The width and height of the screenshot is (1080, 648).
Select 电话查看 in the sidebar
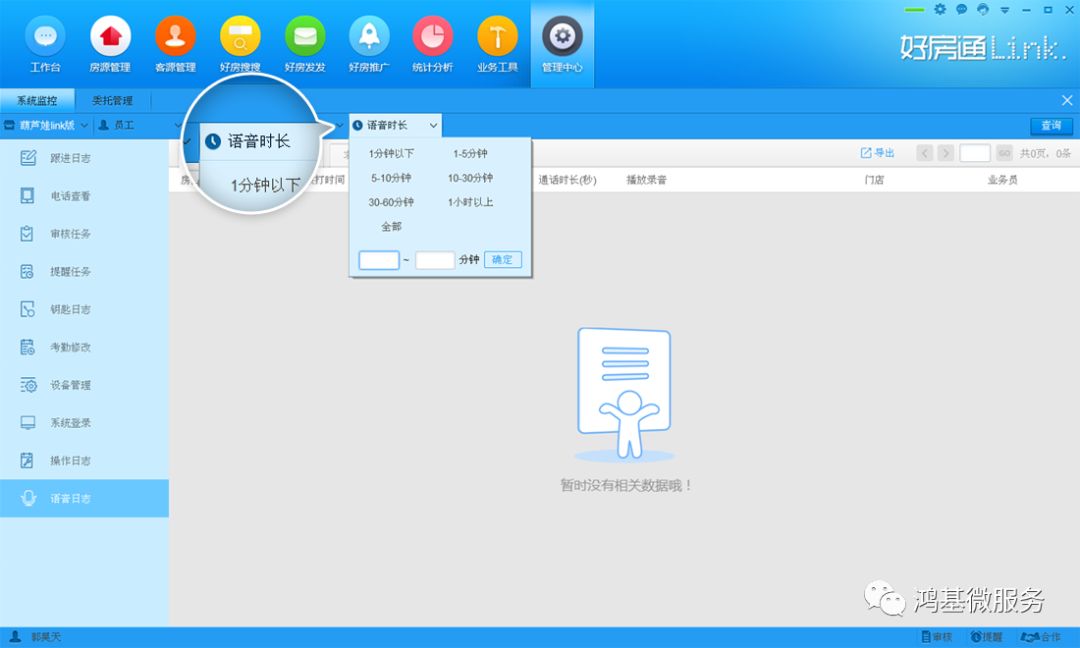[x=70, y=196]
